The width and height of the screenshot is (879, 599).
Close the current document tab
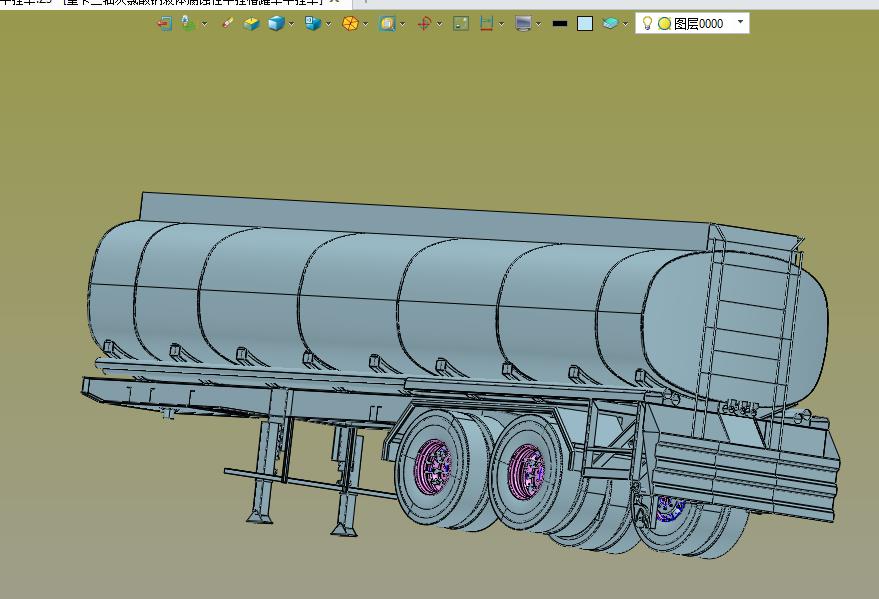click(335, 2)
